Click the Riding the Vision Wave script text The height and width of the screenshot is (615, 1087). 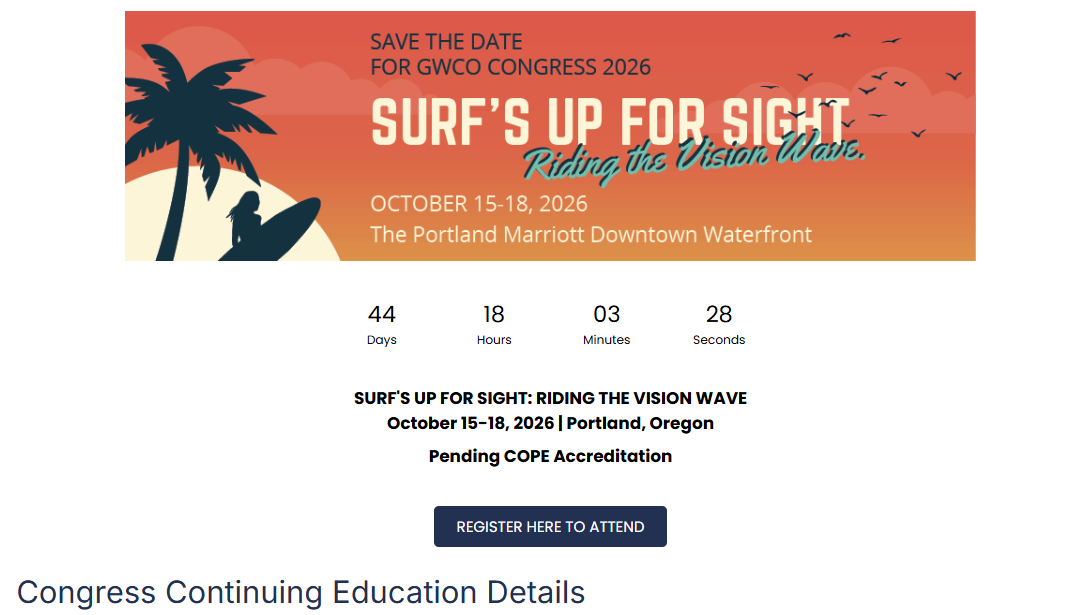point(693,158)
